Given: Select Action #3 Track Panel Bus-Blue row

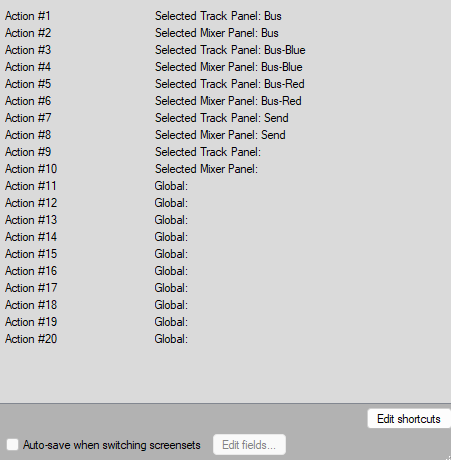Looking at the screenshot, I should click(225, 50).
